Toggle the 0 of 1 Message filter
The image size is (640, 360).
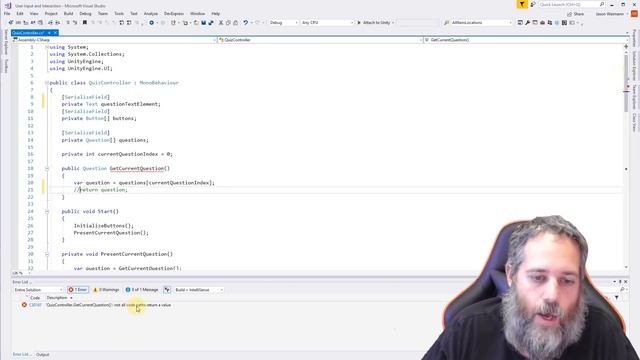[142, 290]
